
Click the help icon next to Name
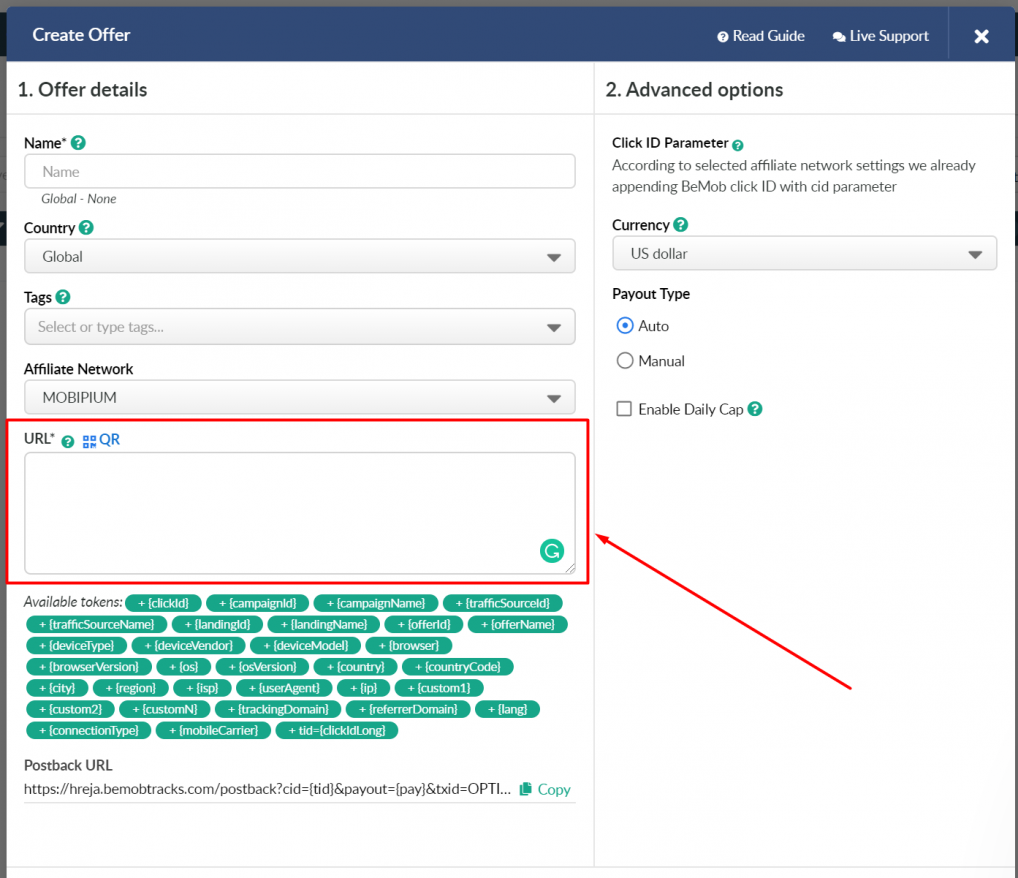click(79, 143)
